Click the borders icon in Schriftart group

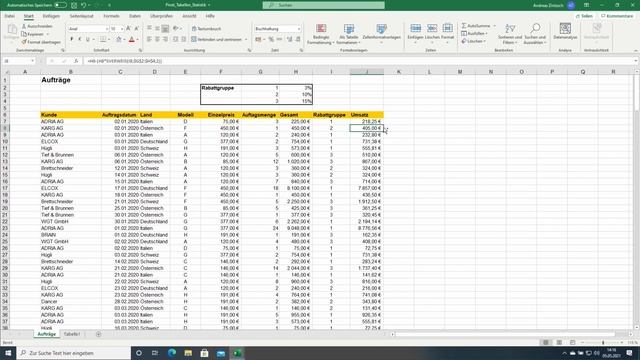tap(103, 39)
